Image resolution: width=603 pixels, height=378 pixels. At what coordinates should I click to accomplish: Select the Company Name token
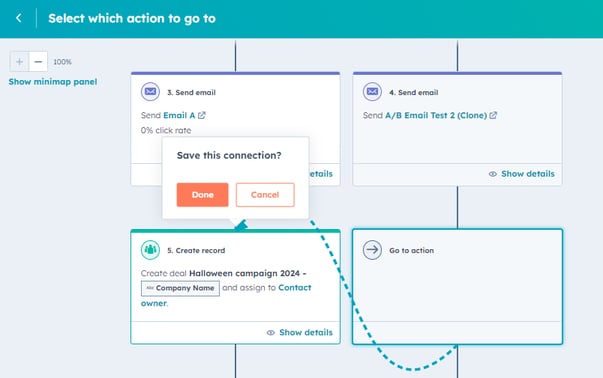[x=180, y=288]
